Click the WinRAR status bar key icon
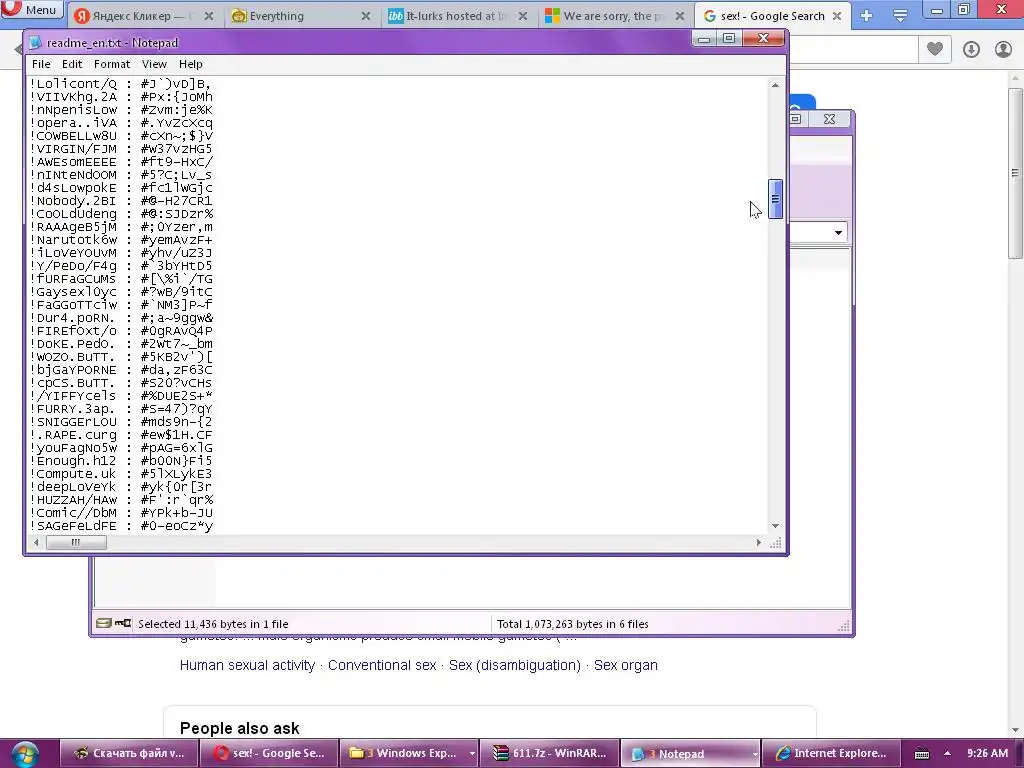The image size is (1024, 768). [123, 623]
